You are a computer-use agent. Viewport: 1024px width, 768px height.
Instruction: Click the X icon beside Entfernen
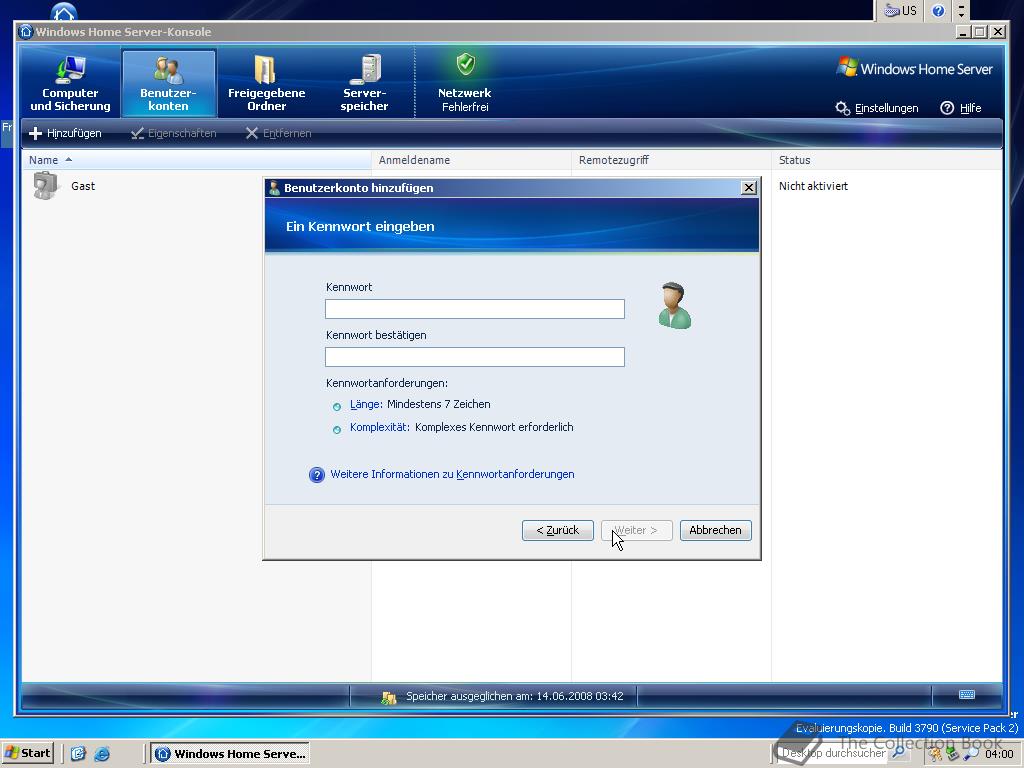[x=251, y=133]
